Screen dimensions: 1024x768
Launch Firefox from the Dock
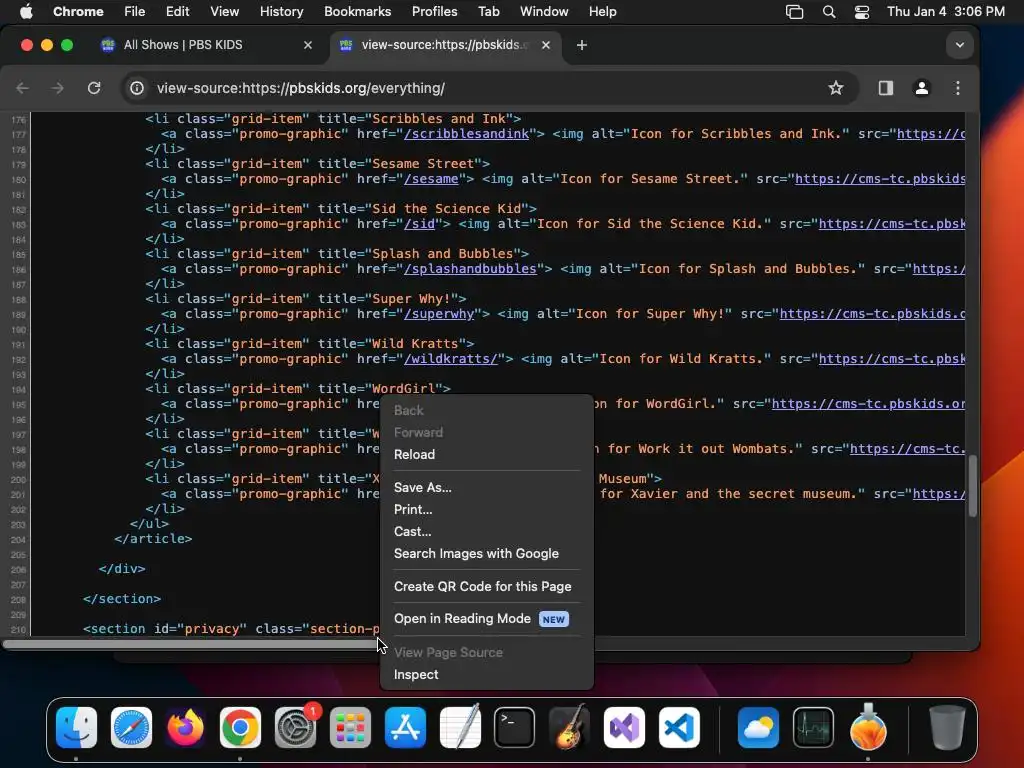[x=185, y=727]
